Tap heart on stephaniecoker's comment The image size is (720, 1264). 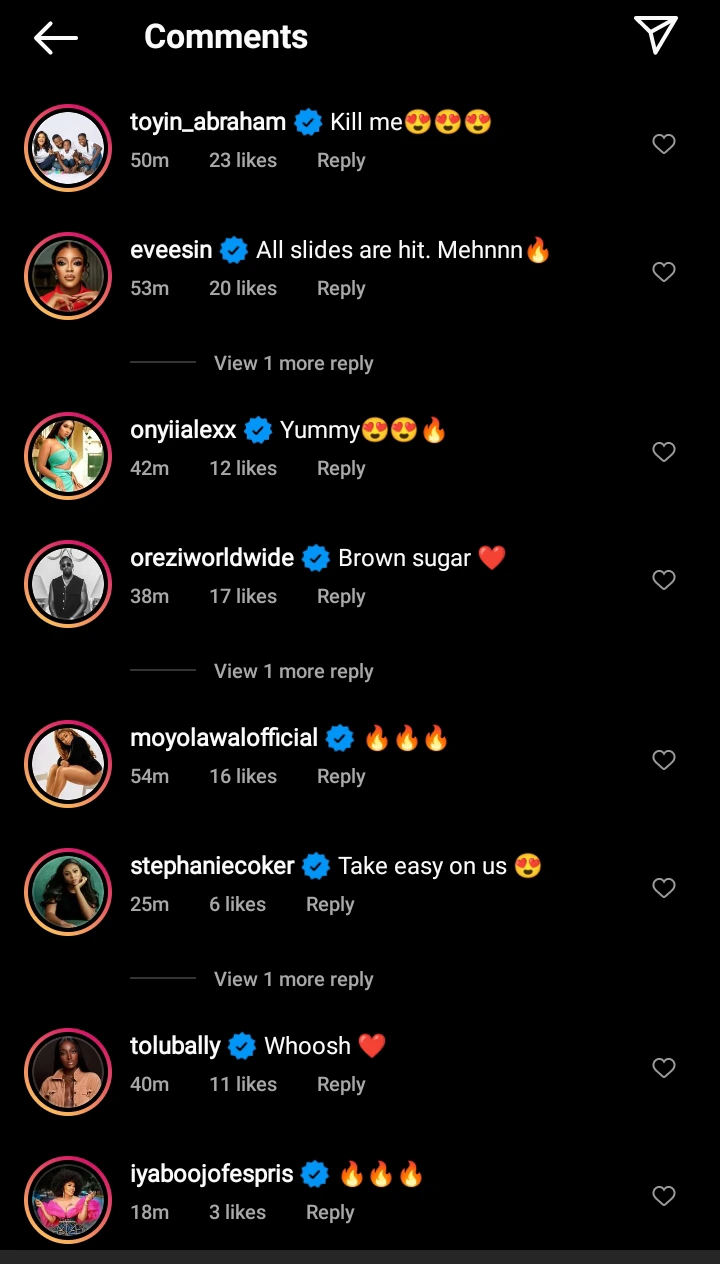(664, 888)
